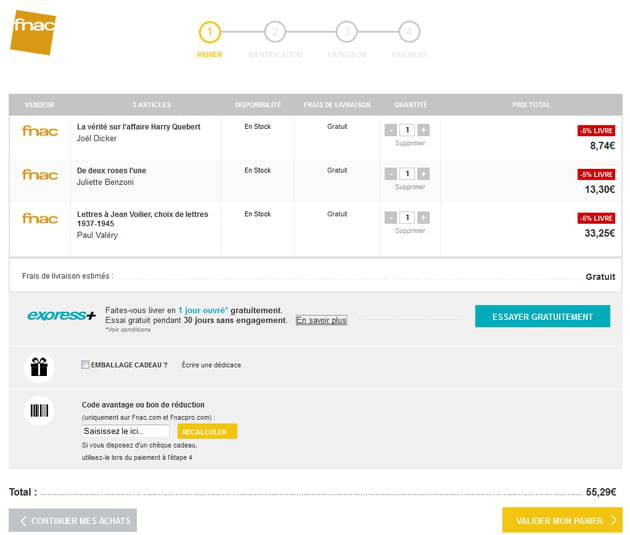
Task: Click Fnac seller logo in Lettres à Jean Voilier row
Action: 40,218
